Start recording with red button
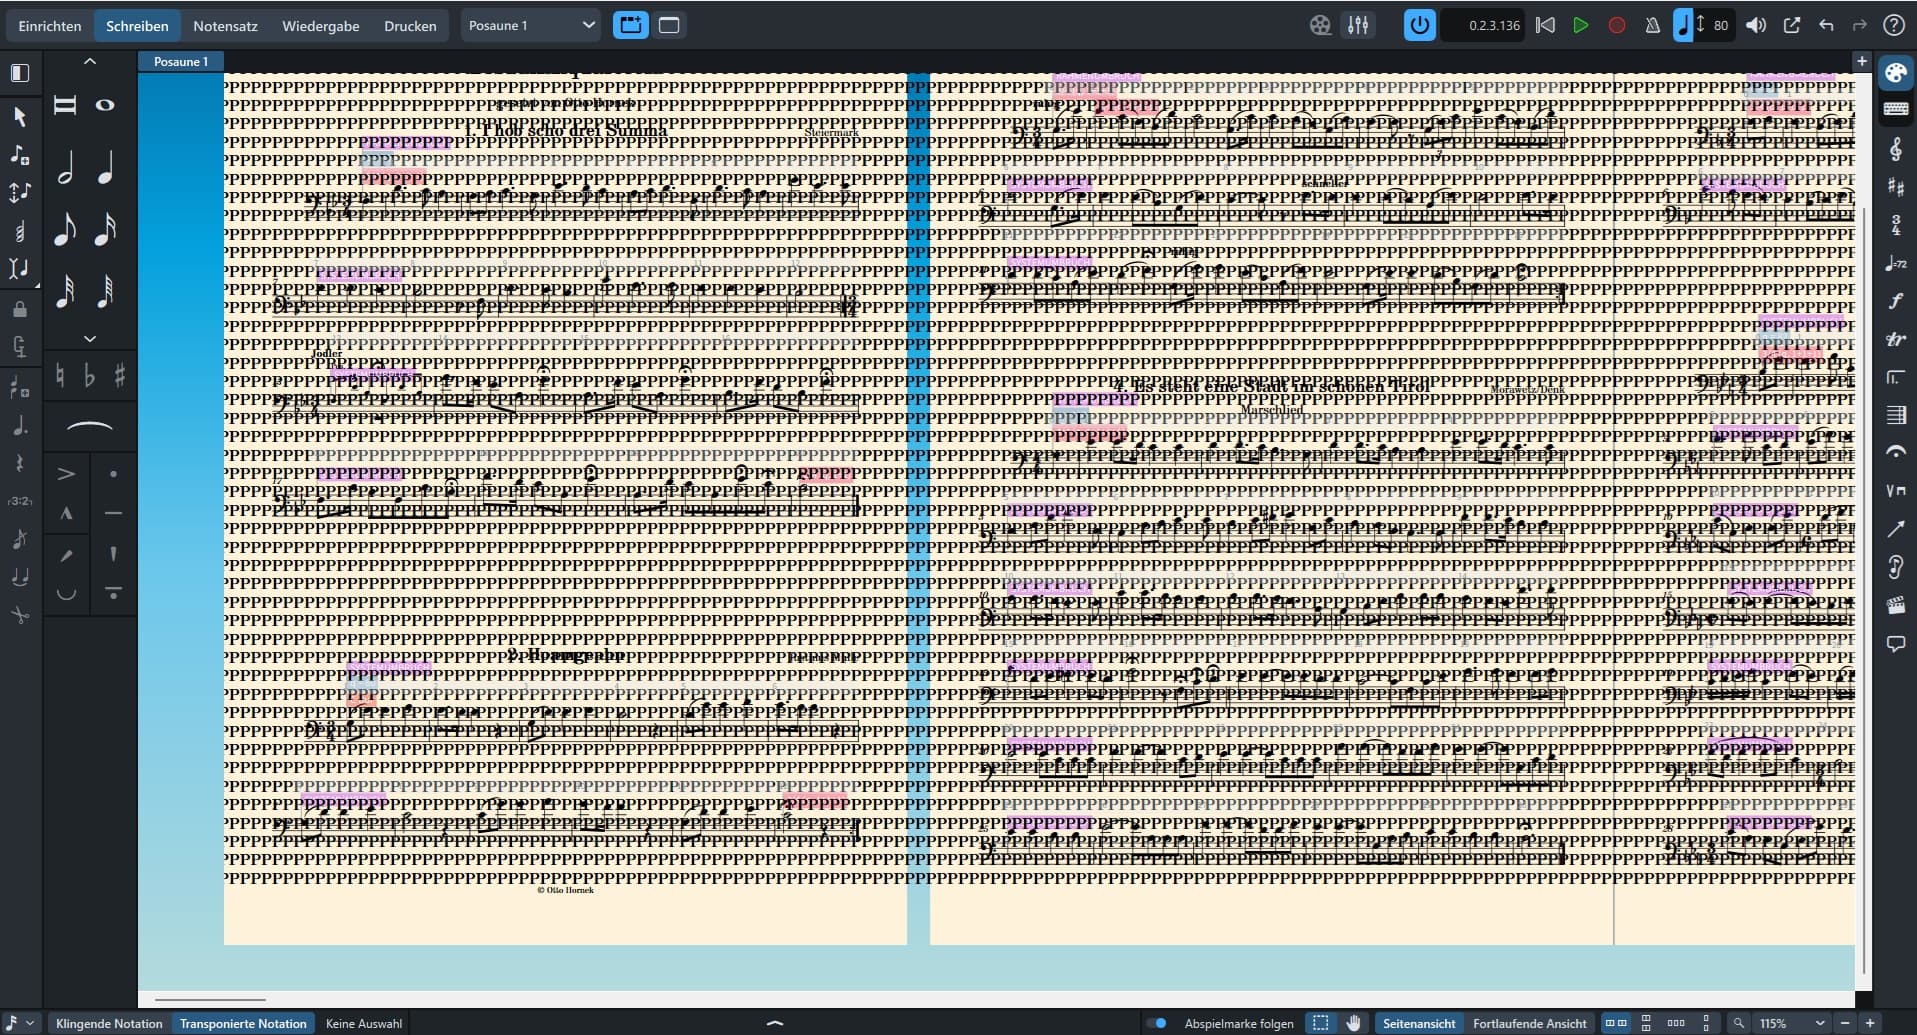The width and height of the screenshot is (1917, 1035). [x=1616, y=26]
